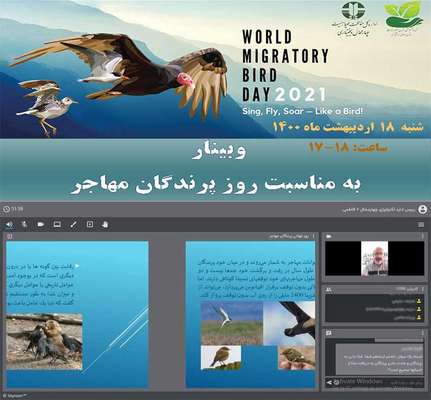431x400 pixels.
Task: Select the first participant in list
Action: coord(375,301)
